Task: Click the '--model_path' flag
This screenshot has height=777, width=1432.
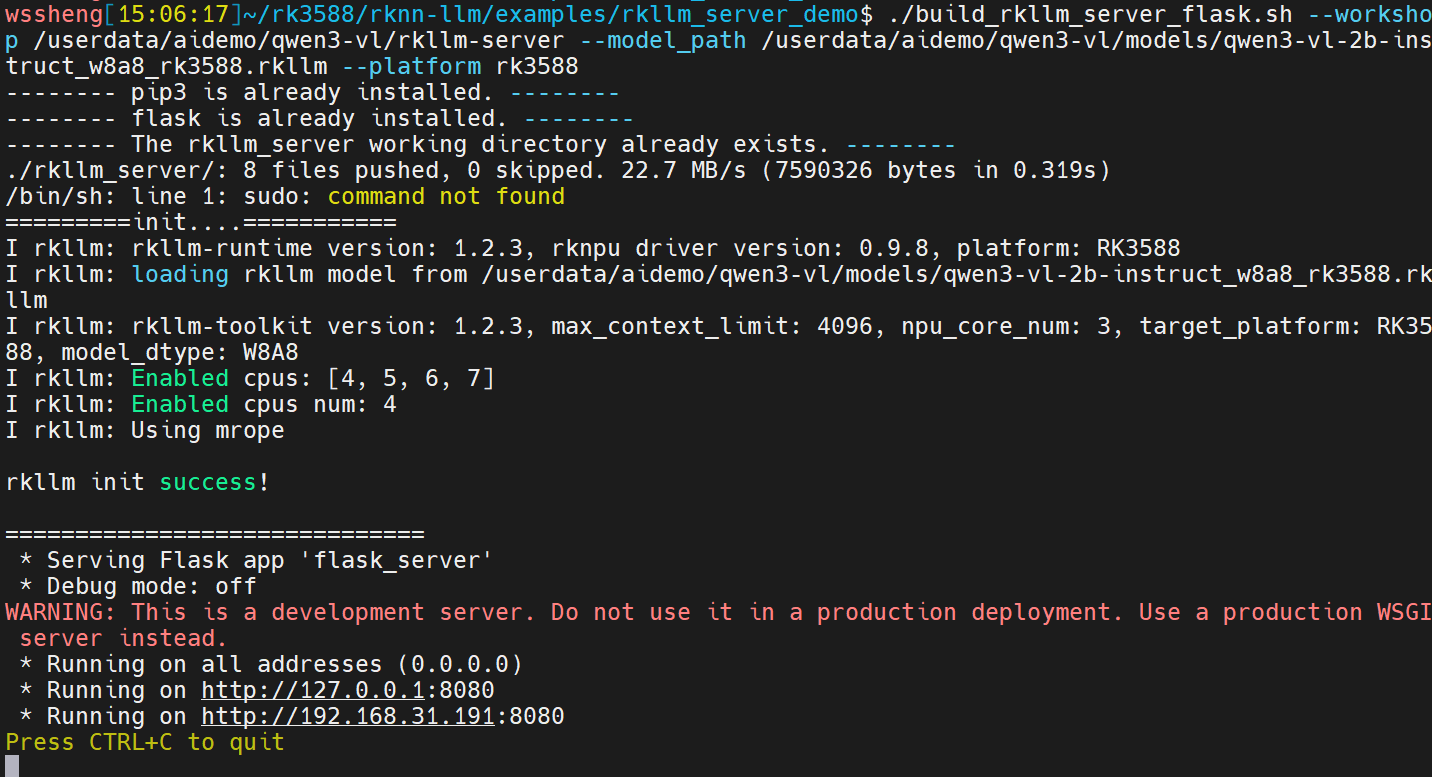Action: click(x=663, y=40)
